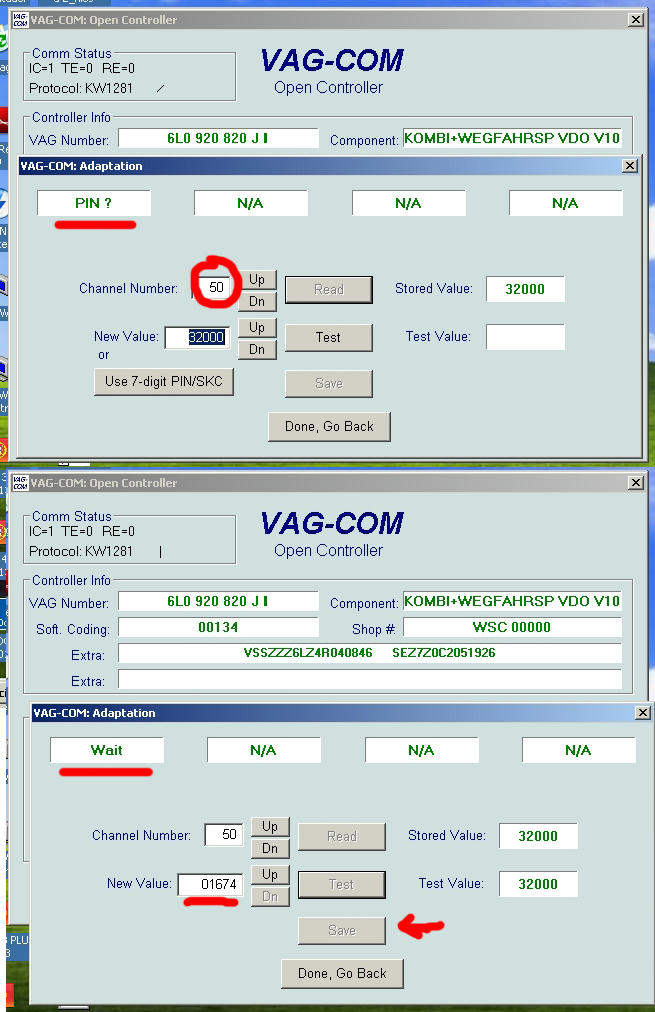Click Read button in upper Adaptation dialog

coord(328,289)
